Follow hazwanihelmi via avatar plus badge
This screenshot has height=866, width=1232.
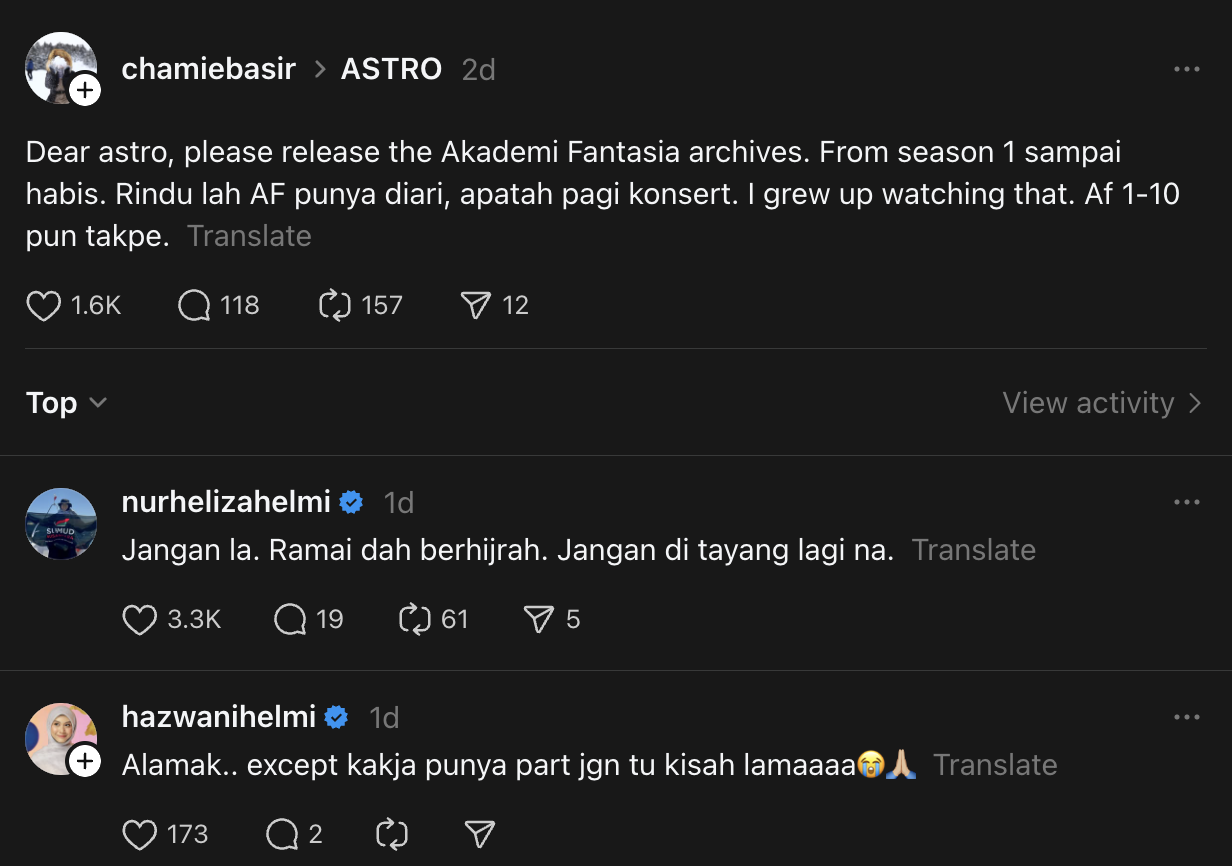[x=86, y=762]
